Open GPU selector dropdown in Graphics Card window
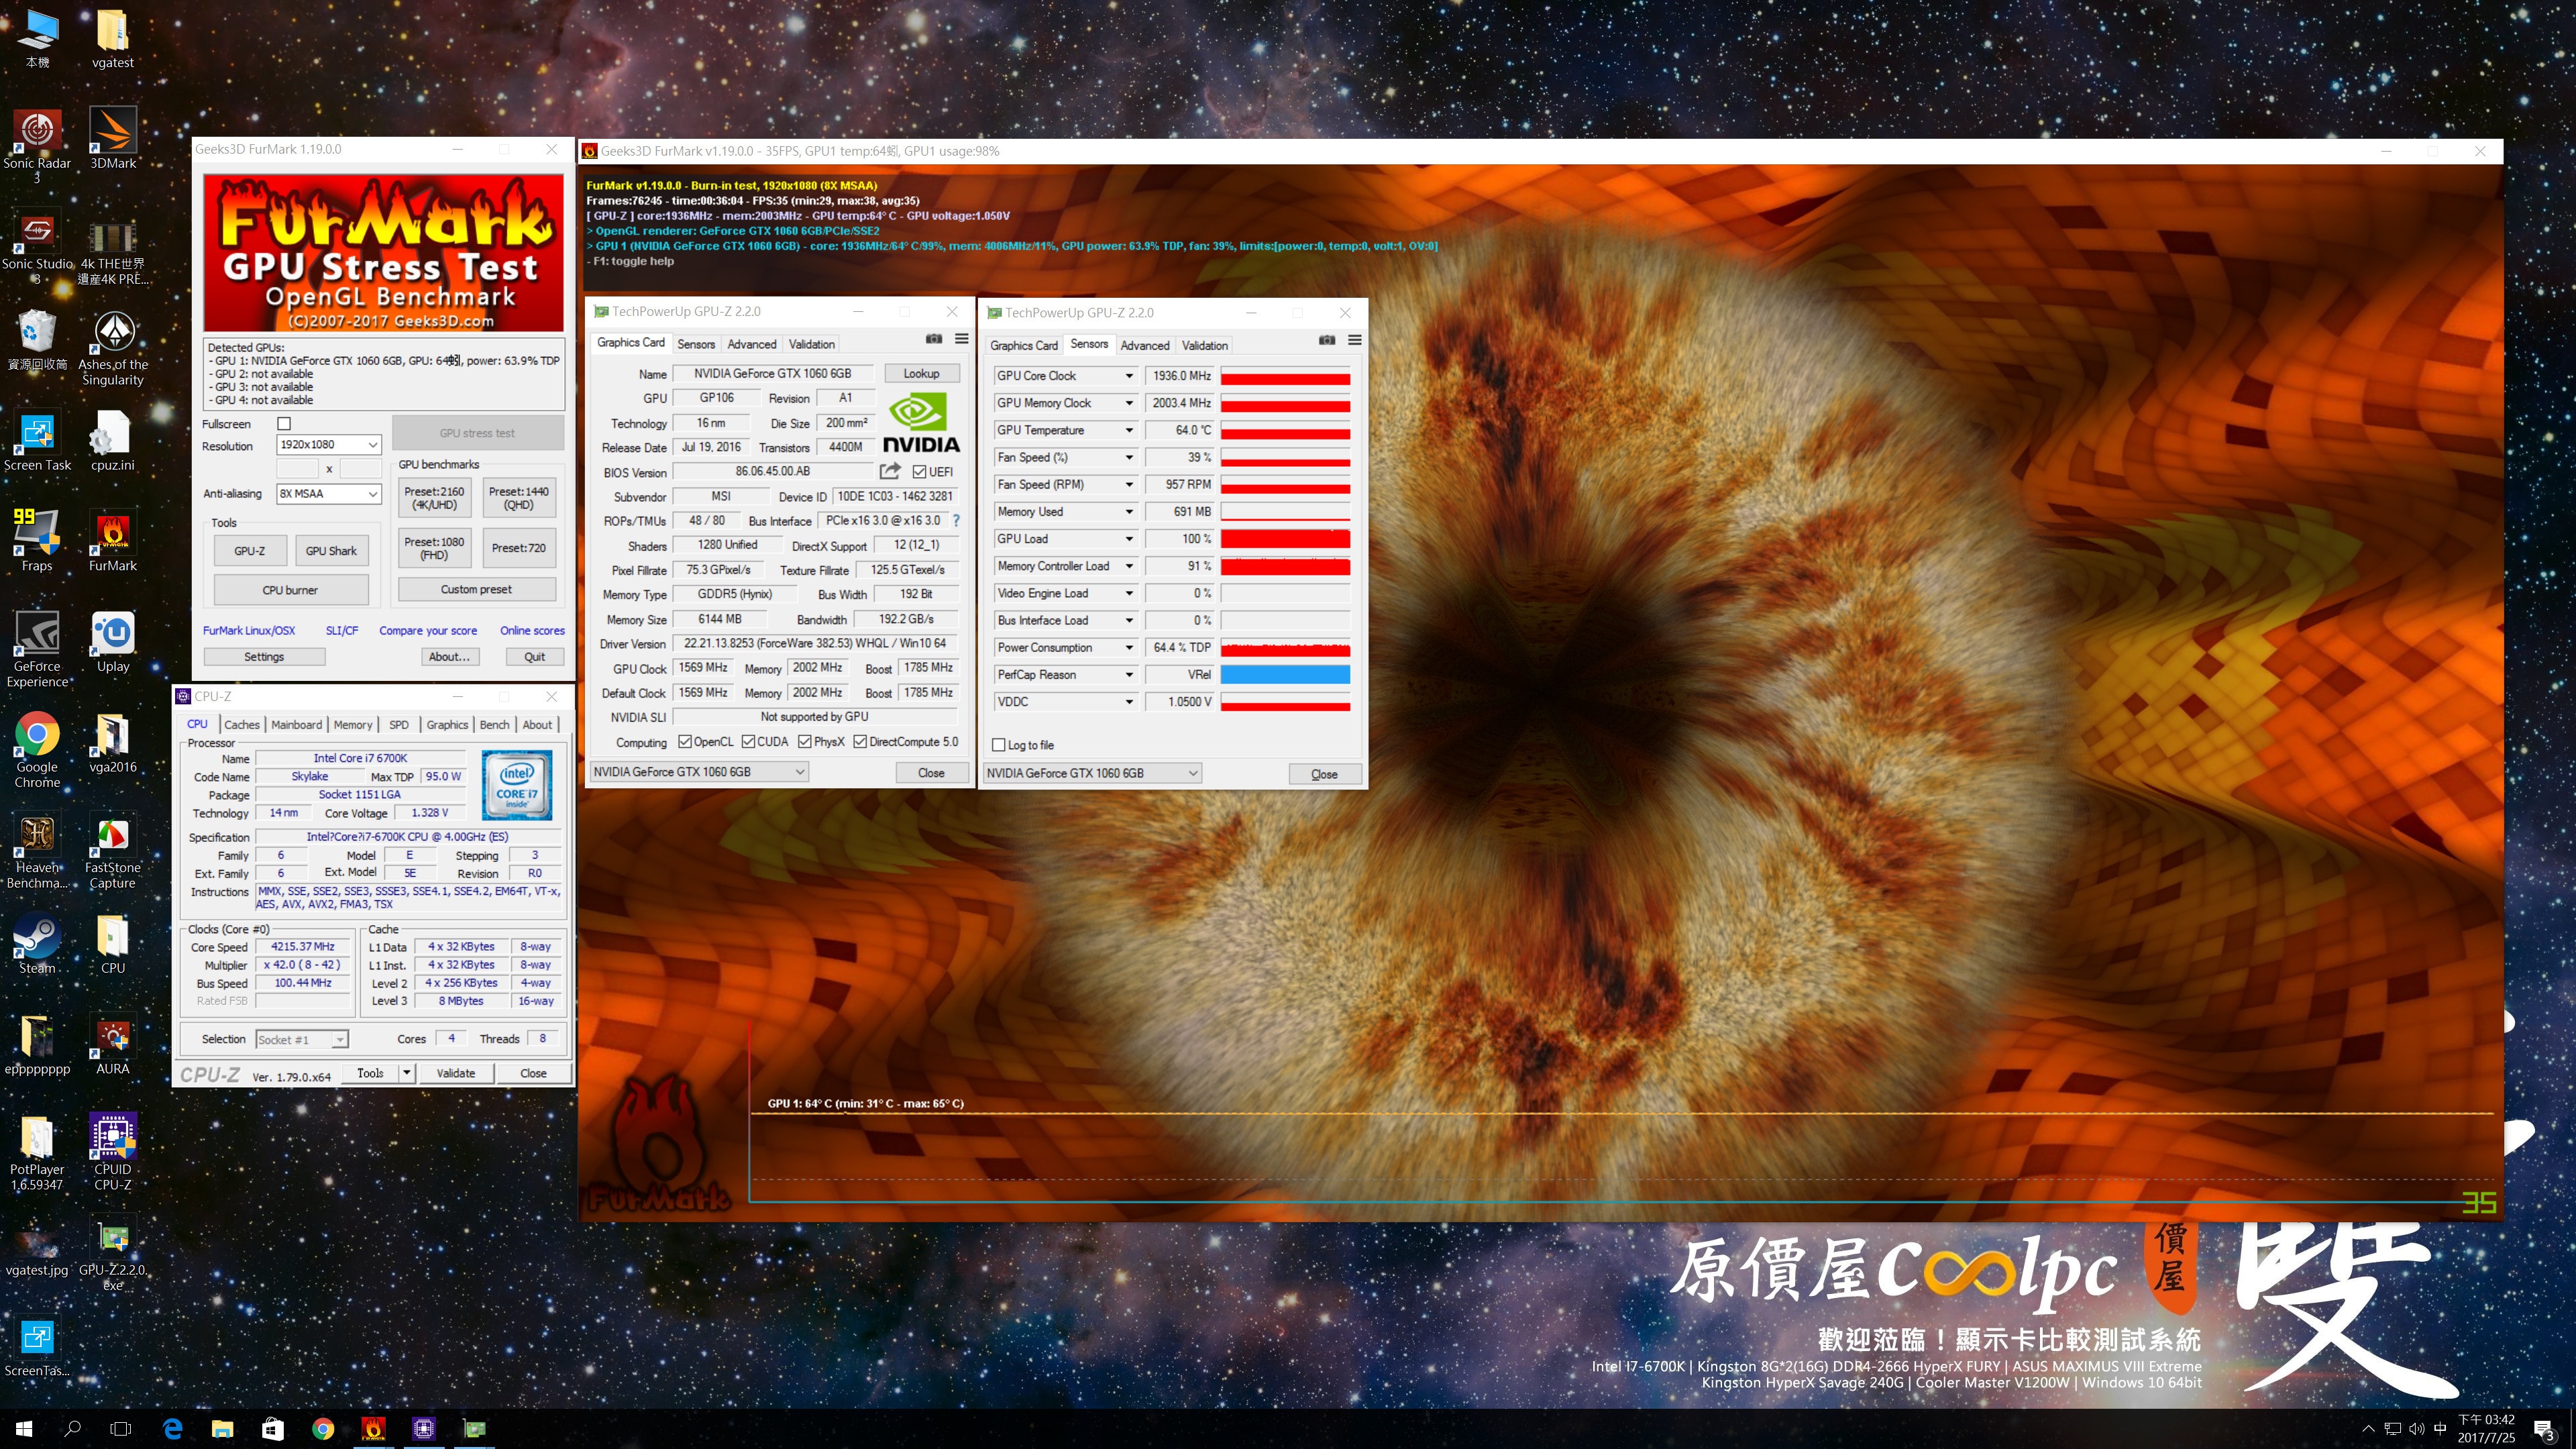Viewport: 2576px width, 1449px height. tap(698, 772)
